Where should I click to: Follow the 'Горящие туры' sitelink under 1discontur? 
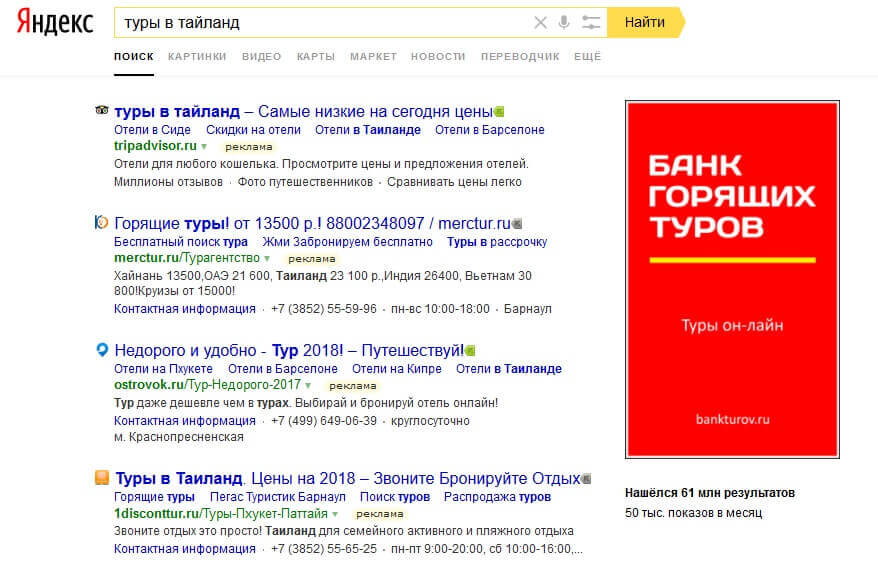155,497
